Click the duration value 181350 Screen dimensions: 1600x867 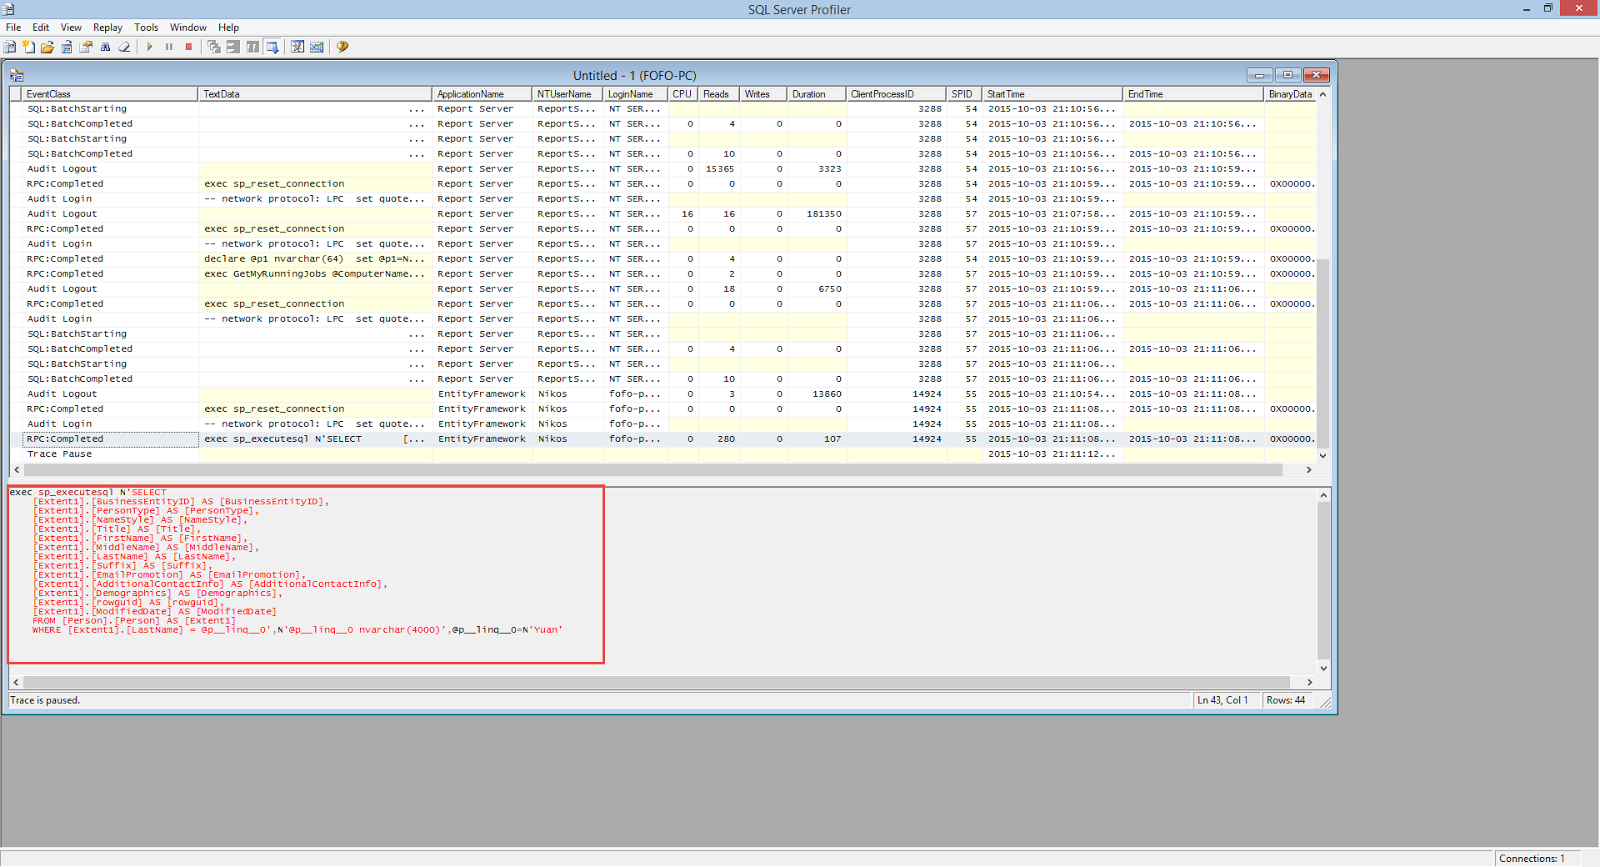click(824, 214)
